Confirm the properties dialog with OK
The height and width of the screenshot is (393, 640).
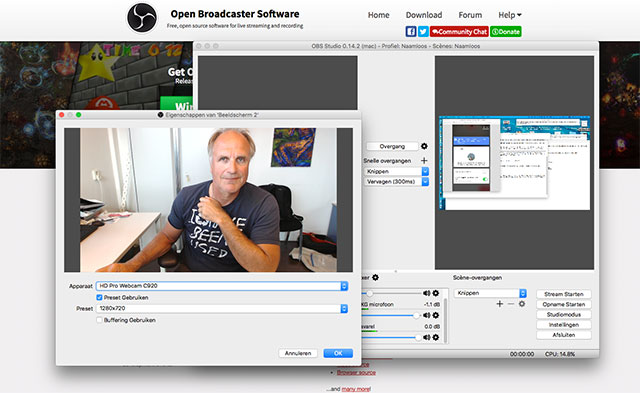tap(338, 353)
